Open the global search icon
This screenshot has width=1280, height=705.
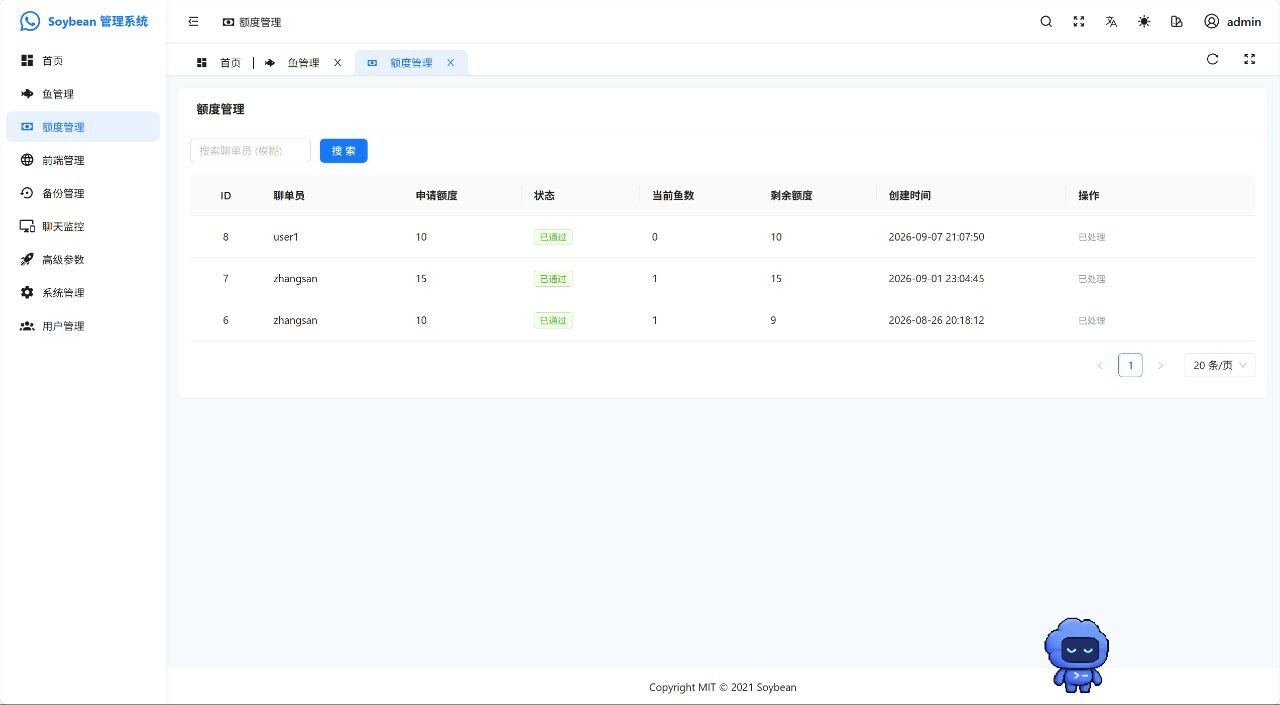[x=1046, y=21]
